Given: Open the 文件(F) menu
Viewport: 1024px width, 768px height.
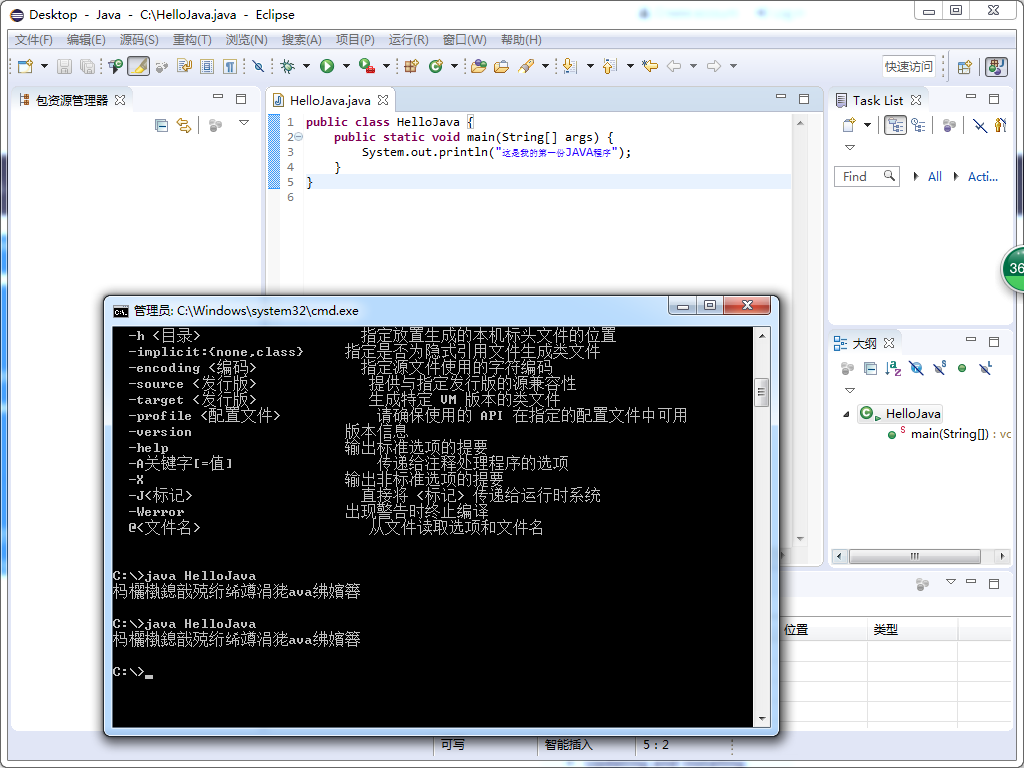Looking at the screenshot, I should 33,40.
